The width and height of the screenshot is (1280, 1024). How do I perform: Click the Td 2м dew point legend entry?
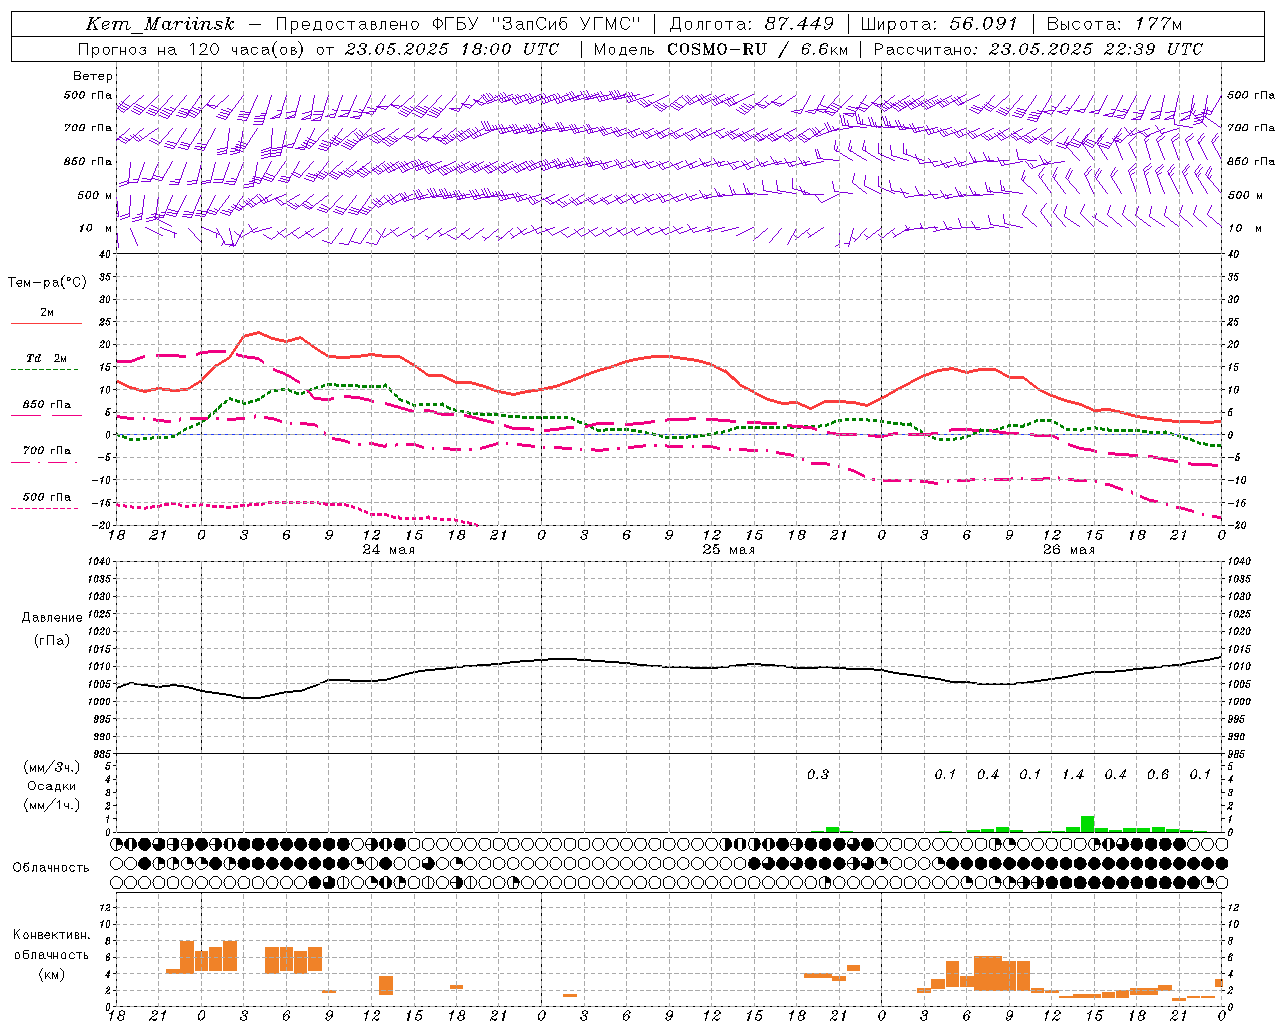click(x=46, y=358)
